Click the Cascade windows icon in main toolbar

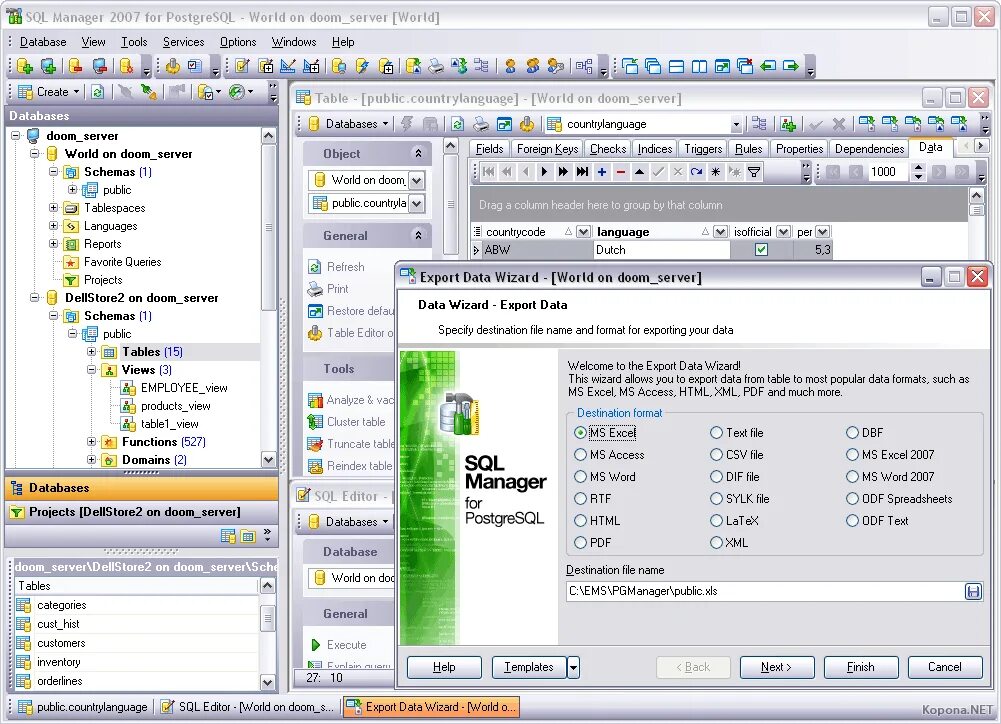click(x=653, y=66)
